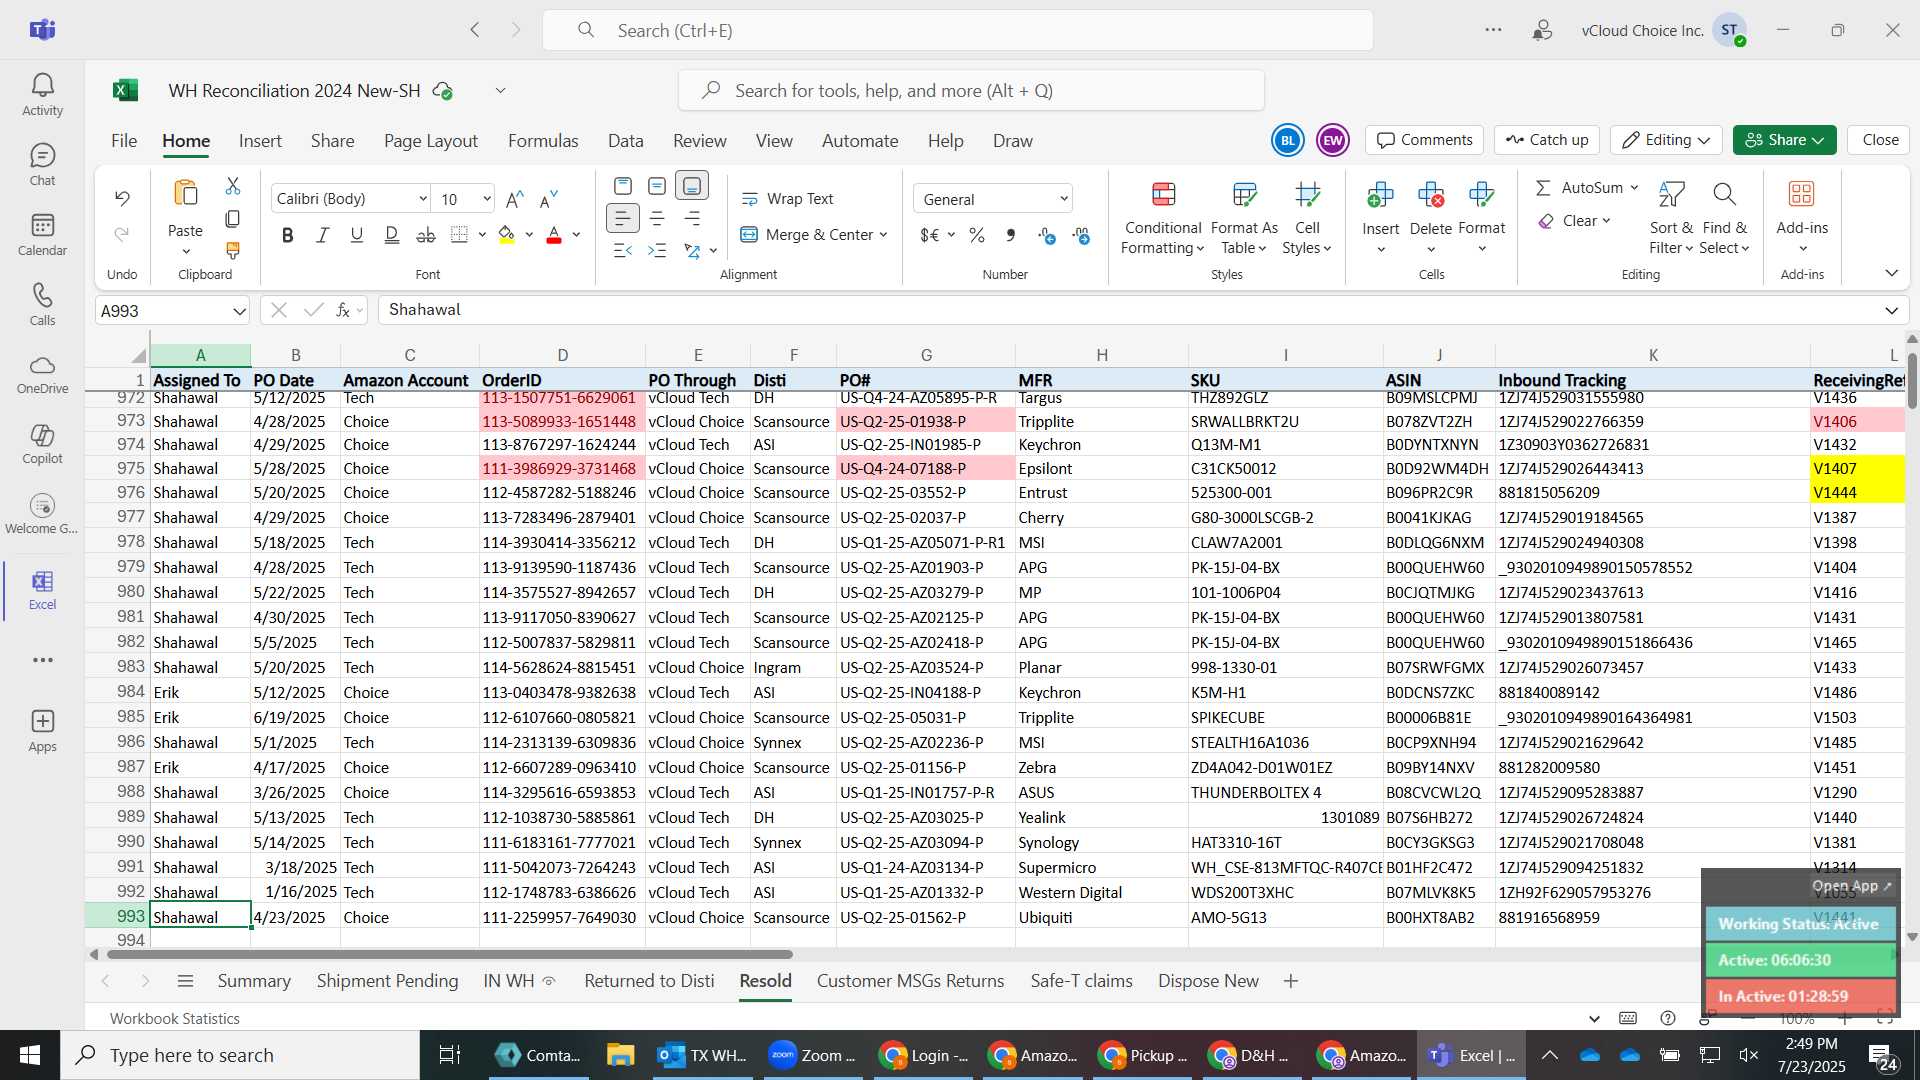This screenshot has width=1920, height=1080.
Task: Toggle italic formatting
Action: [322, 235]
